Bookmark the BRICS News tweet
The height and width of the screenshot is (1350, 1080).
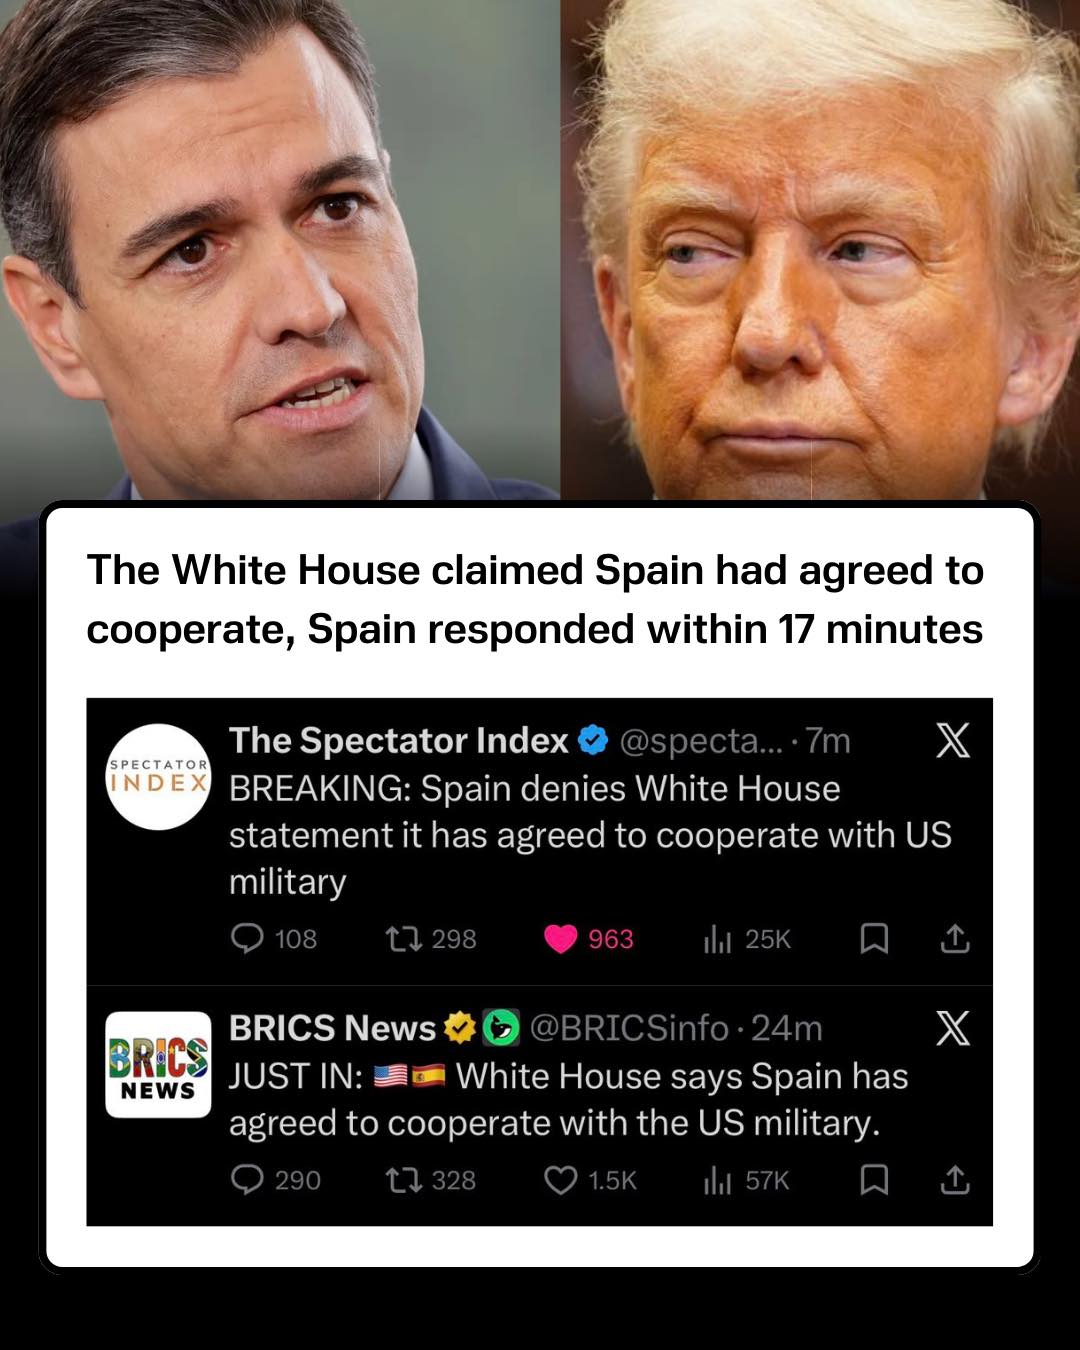(874, 1180)
